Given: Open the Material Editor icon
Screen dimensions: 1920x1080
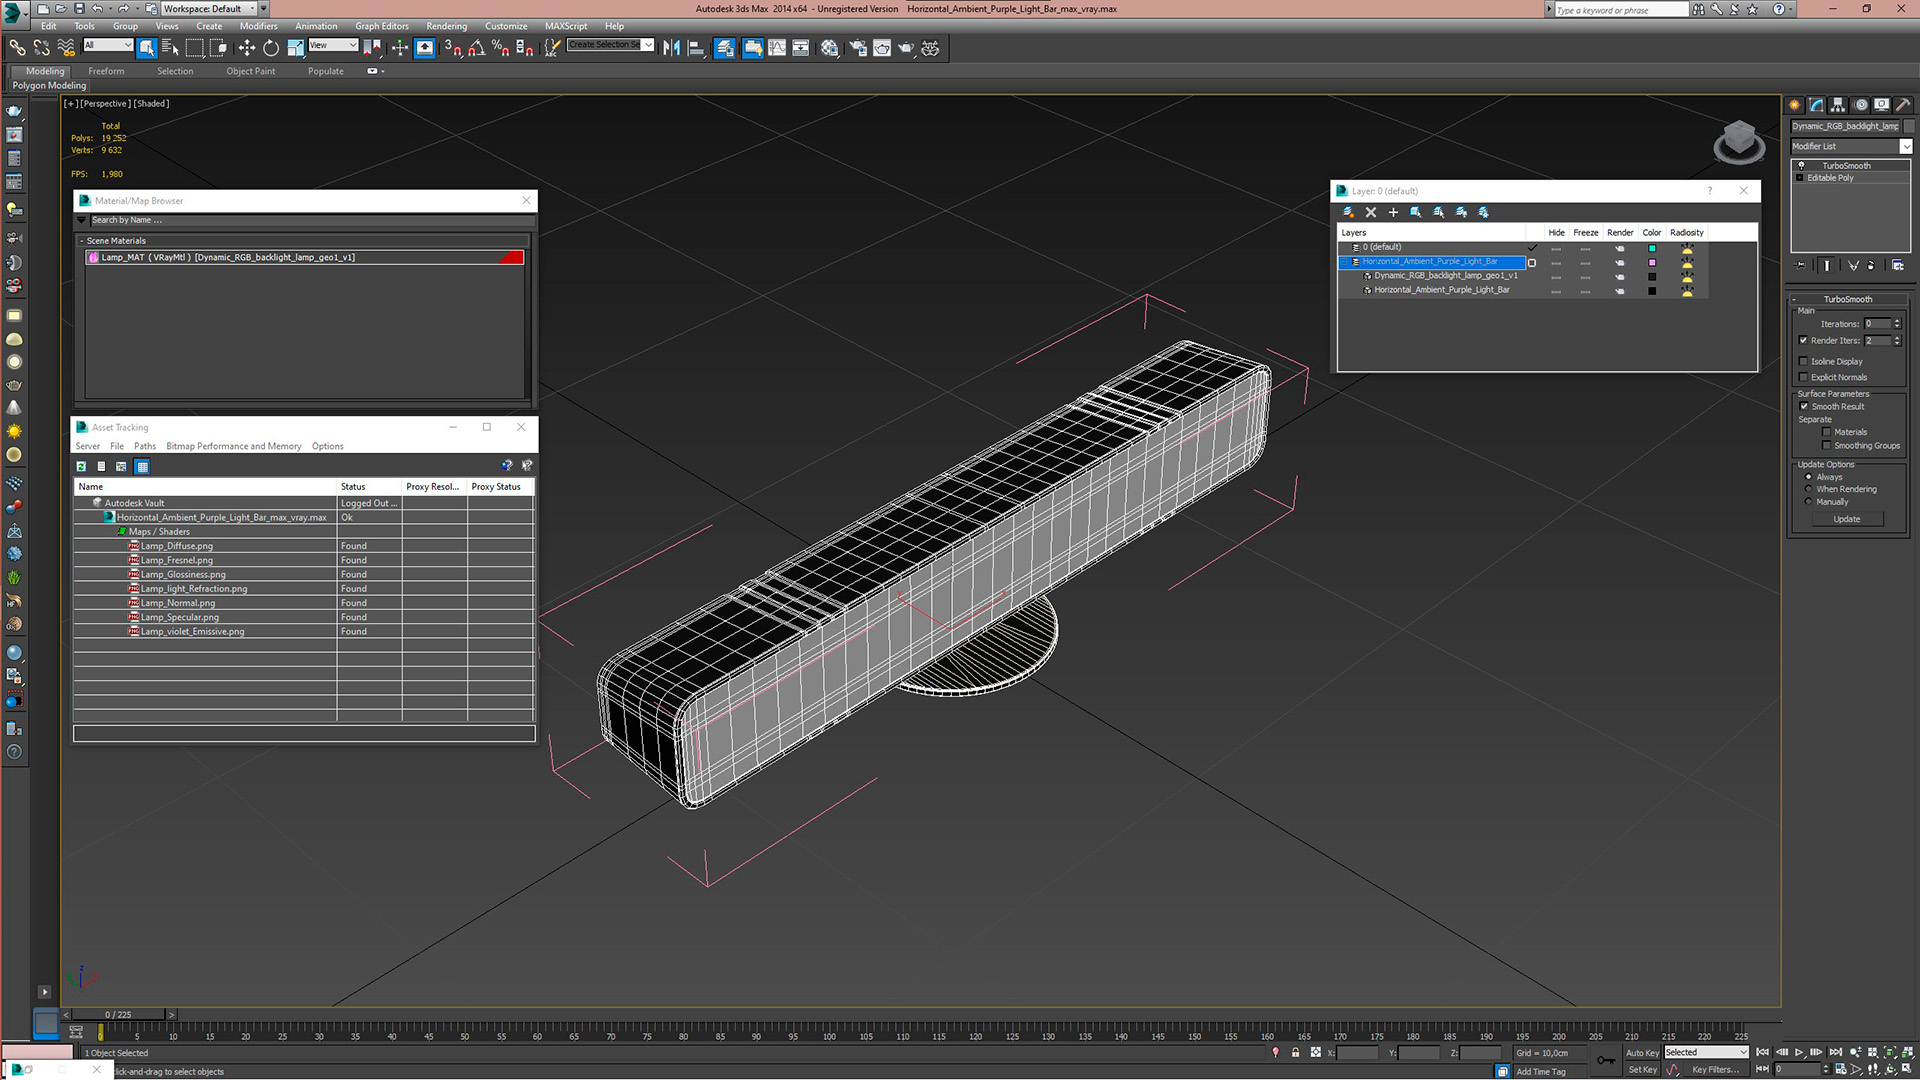Looking at the screenshot, I should [830, 47].
